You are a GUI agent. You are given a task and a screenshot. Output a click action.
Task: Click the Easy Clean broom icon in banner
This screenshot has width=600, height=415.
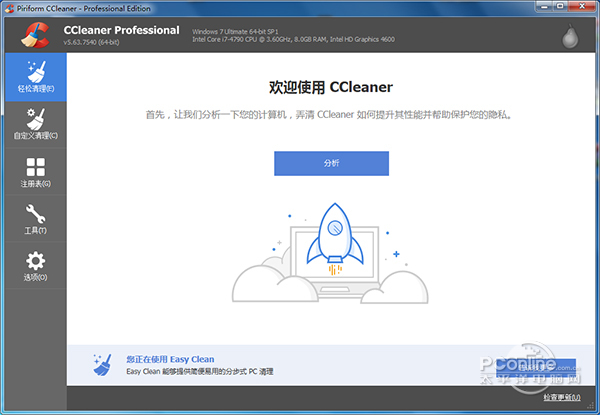click(103, 365)
